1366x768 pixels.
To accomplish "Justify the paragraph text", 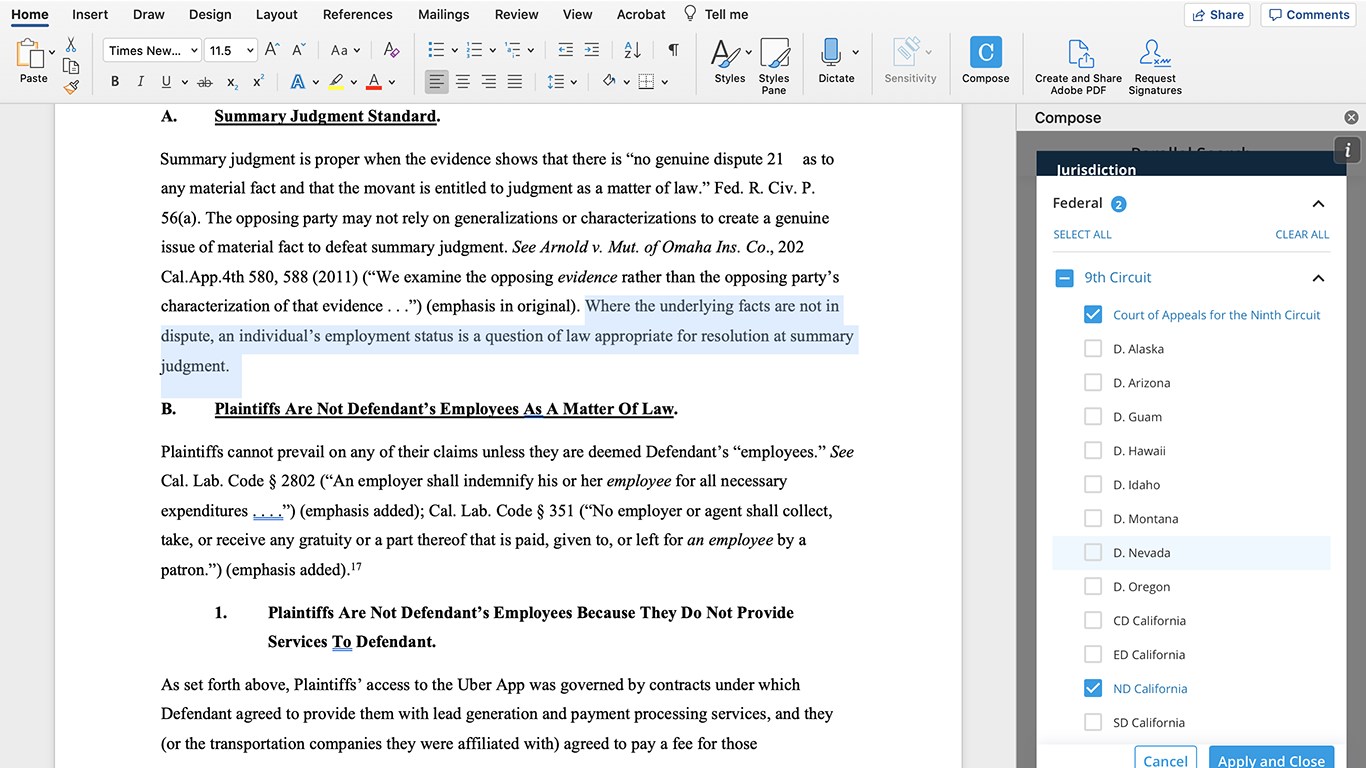I will 515,82.
